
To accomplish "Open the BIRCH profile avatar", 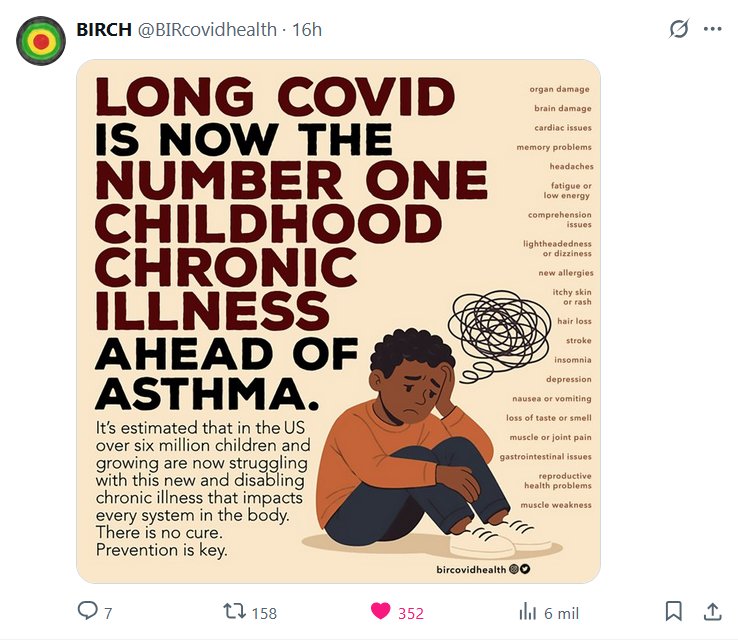I will pos(40,39).
